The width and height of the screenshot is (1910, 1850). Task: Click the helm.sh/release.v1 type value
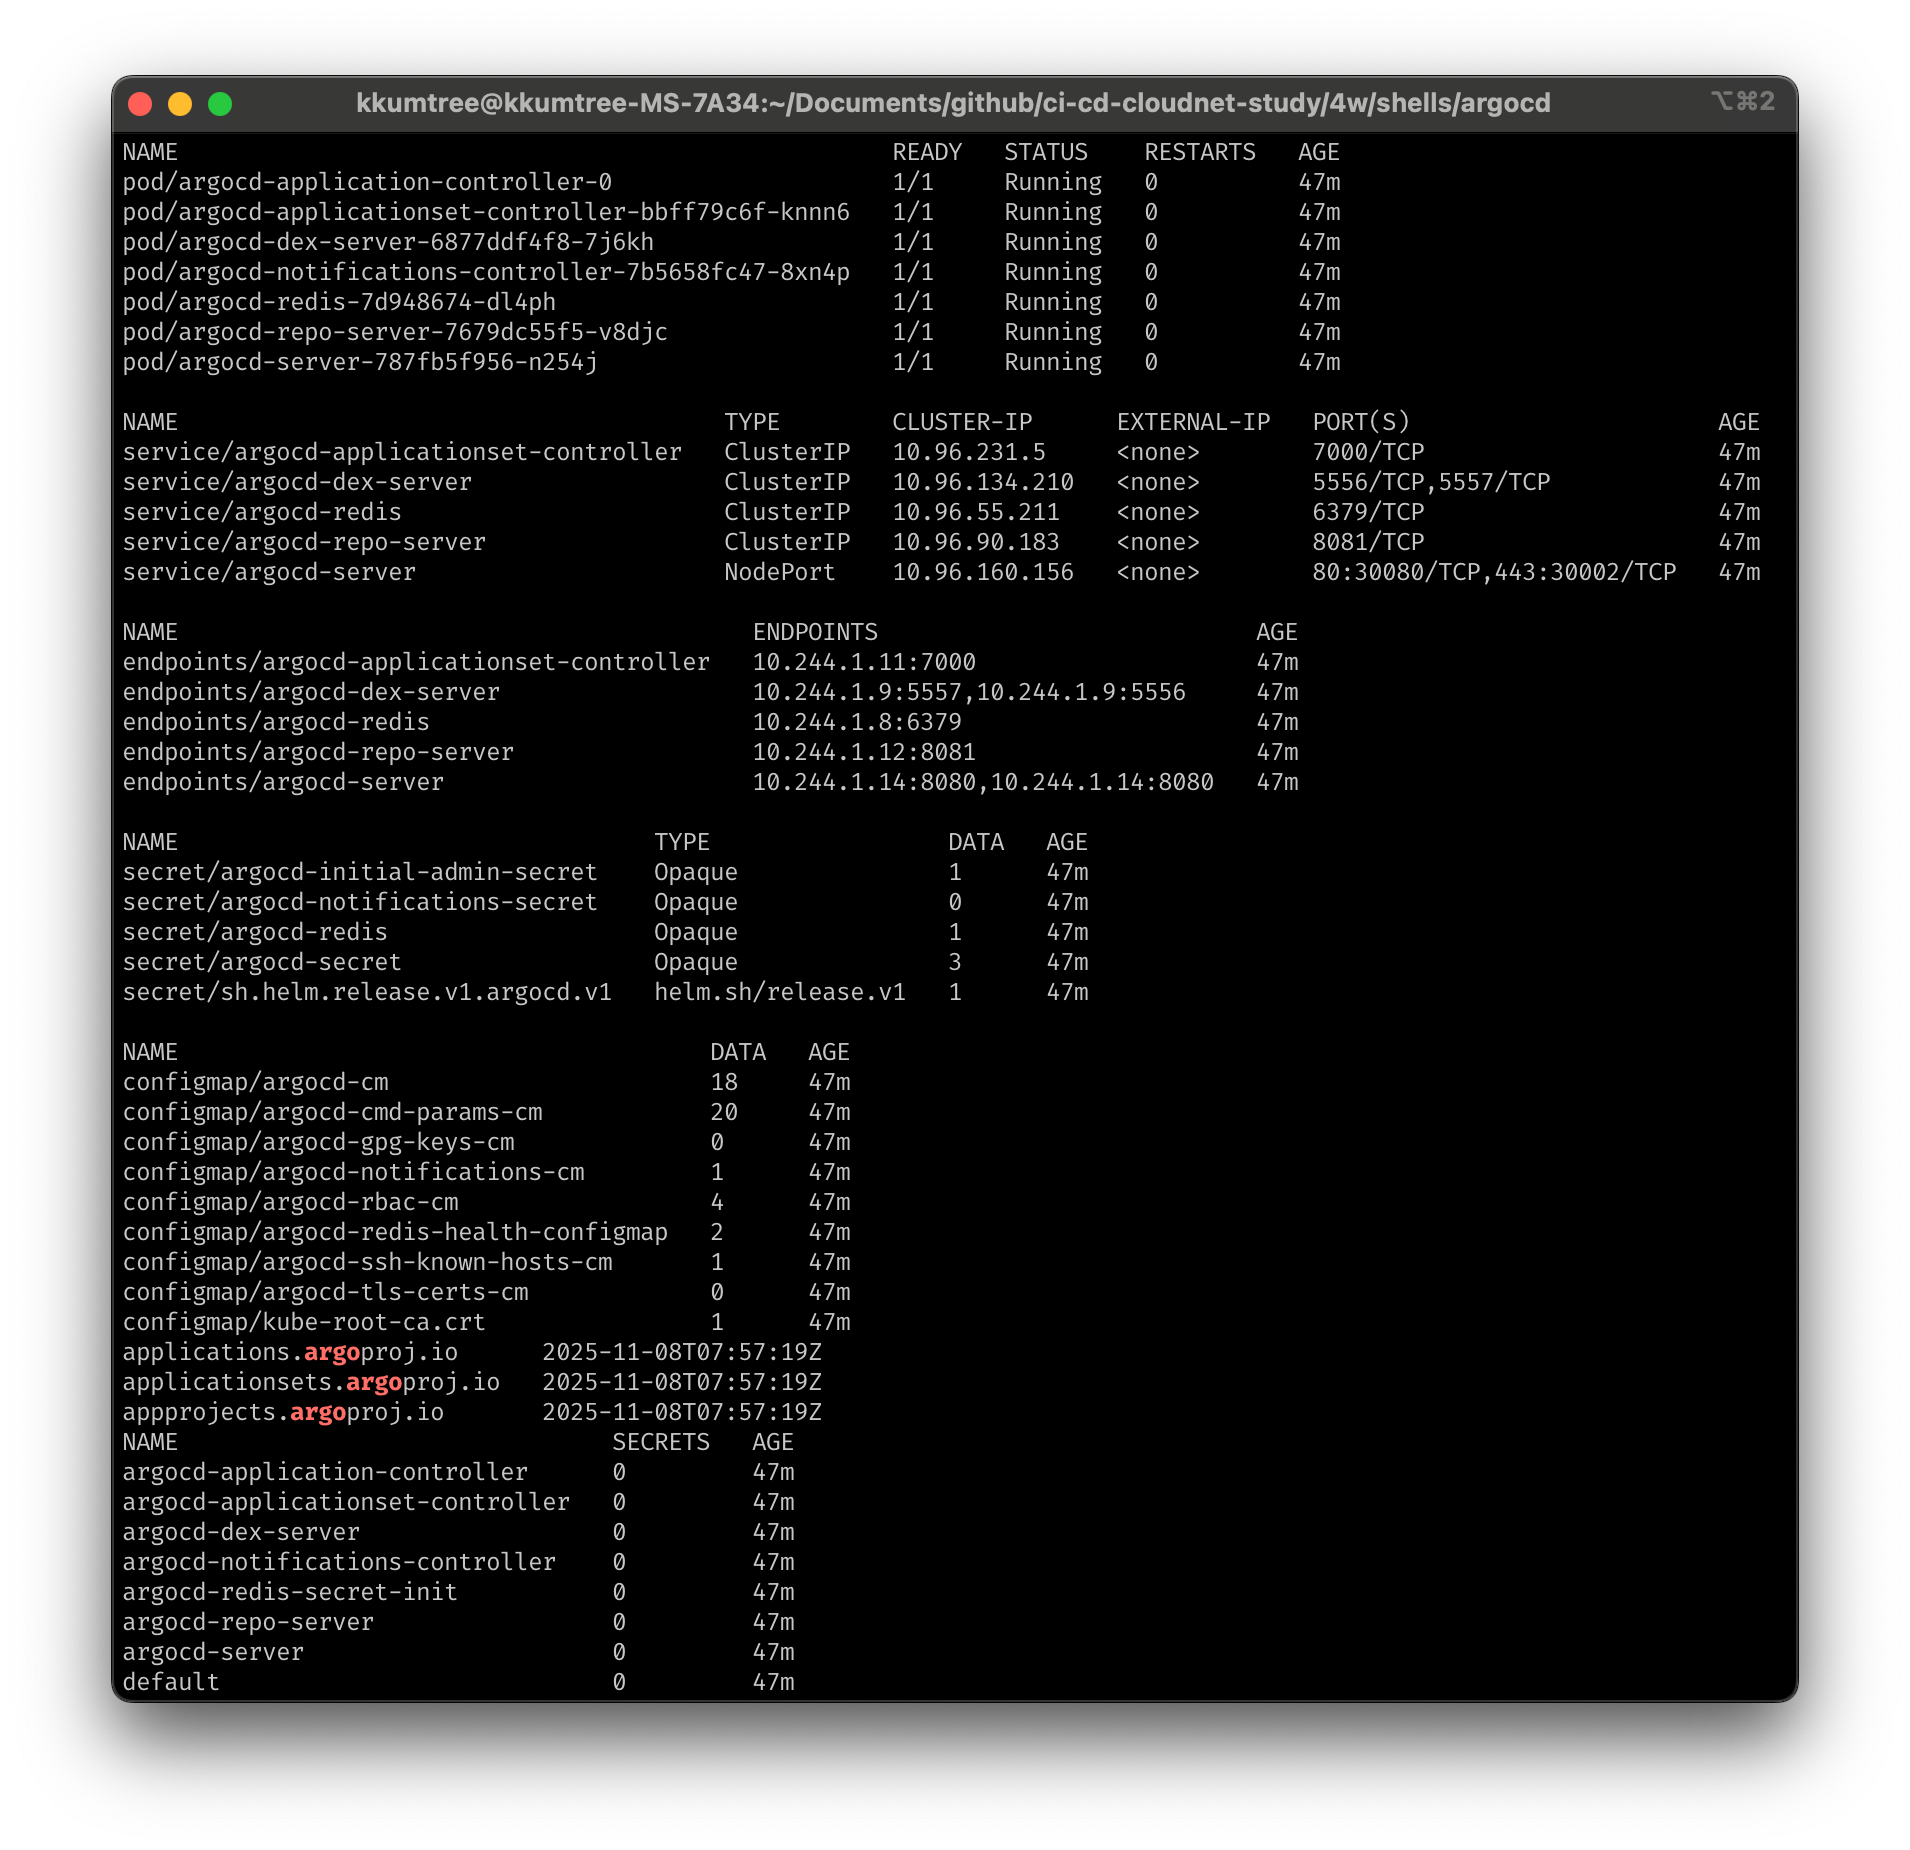tap(780, 993)
